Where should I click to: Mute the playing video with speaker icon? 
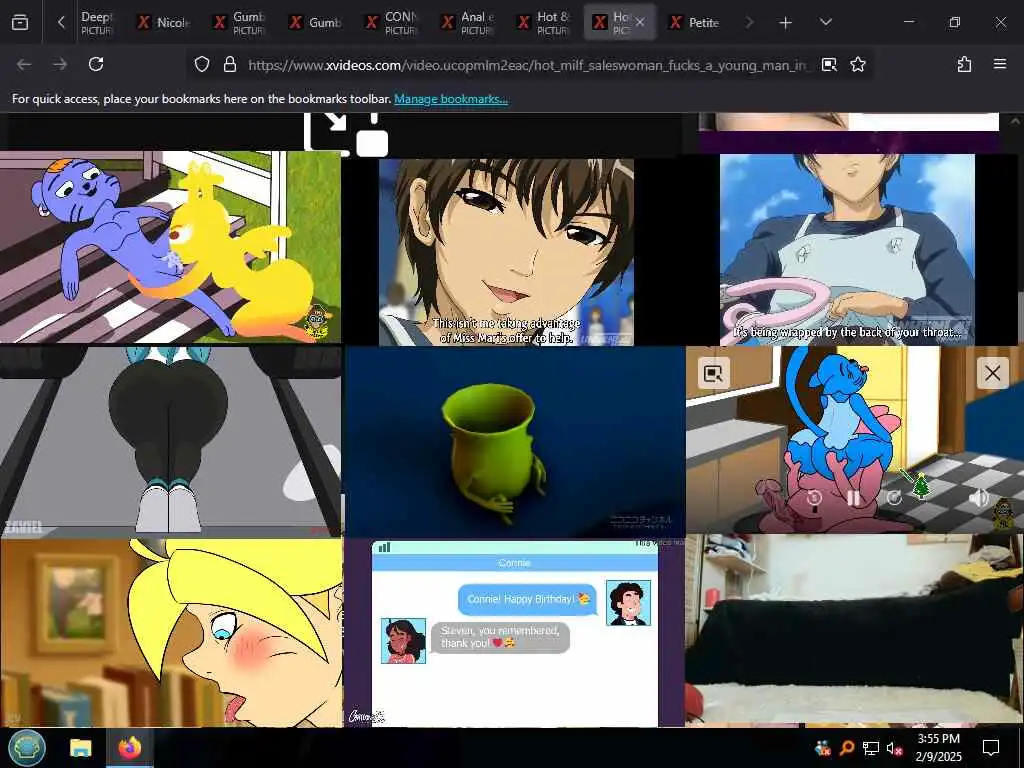point(978,498)
